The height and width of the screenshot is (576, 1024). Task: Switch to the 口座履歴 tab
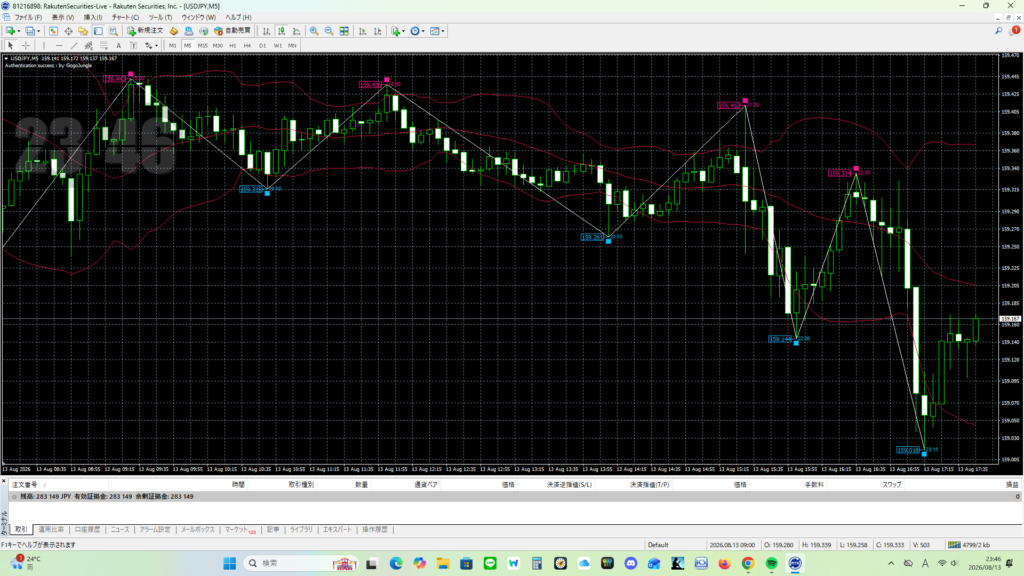pyautogui.click(x=87, y=530)
